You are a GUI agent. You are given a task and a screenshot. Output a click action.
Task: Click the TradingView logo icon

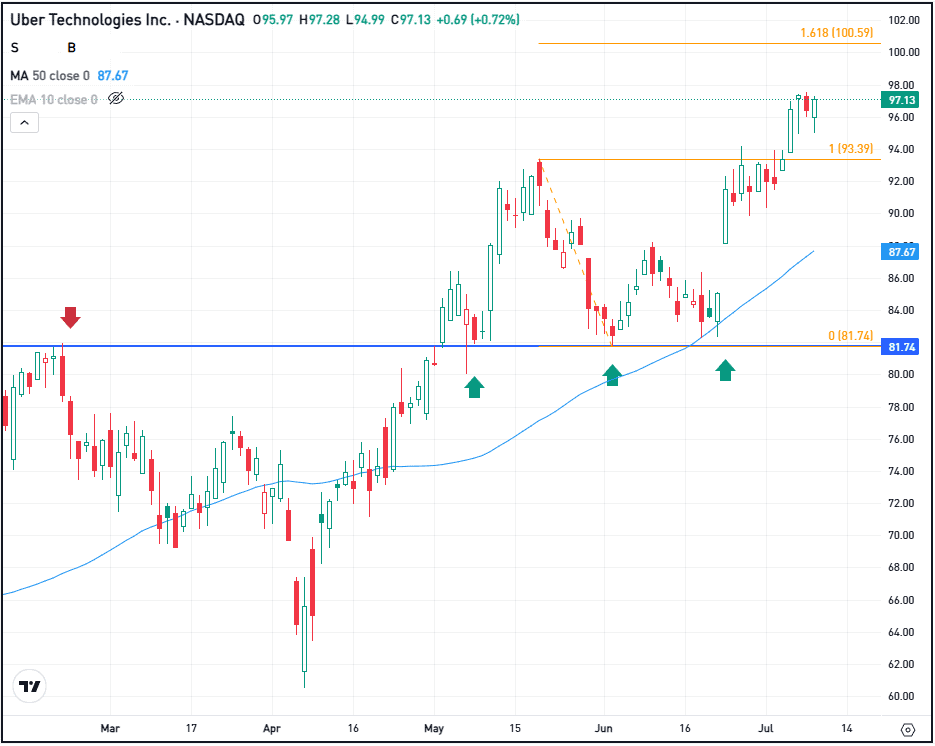[x=29, y=686]
